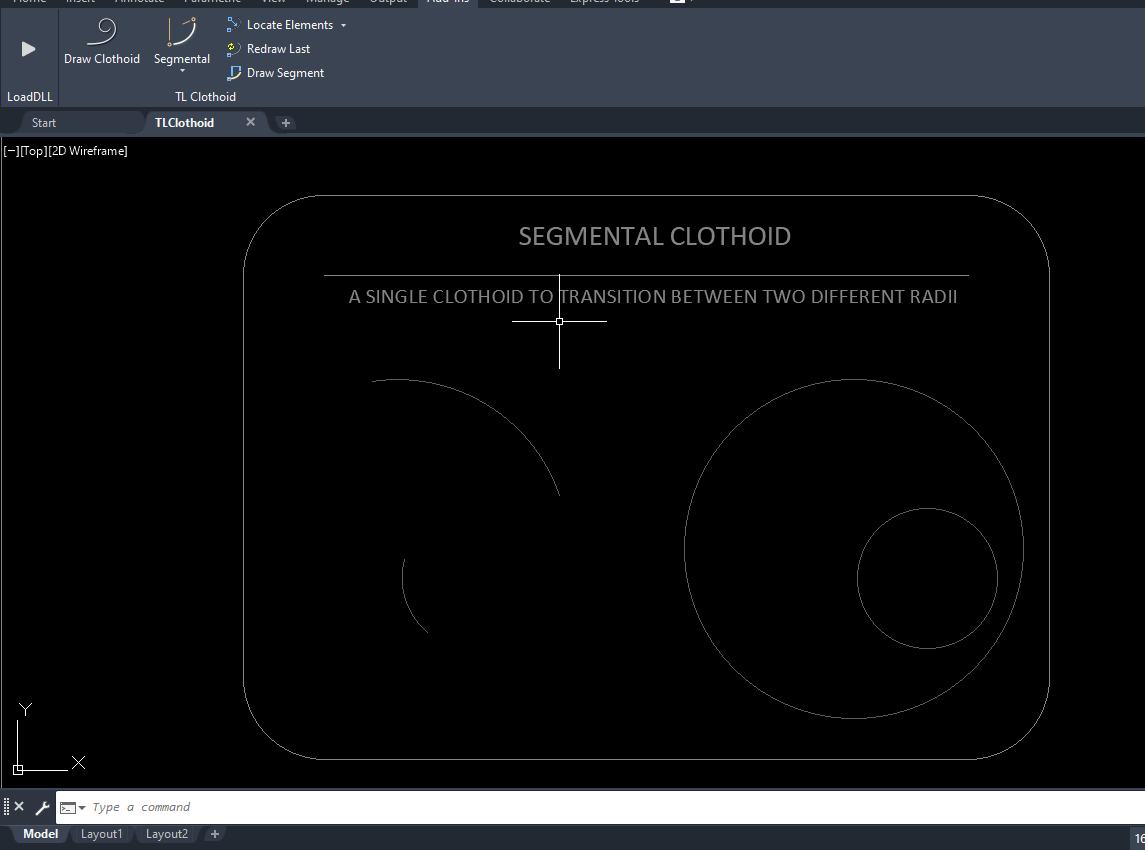Expand the Segmental tool dropdown arrow
Image resolution: width=1145 pixels, height=850 pixels.
(182, 71)
